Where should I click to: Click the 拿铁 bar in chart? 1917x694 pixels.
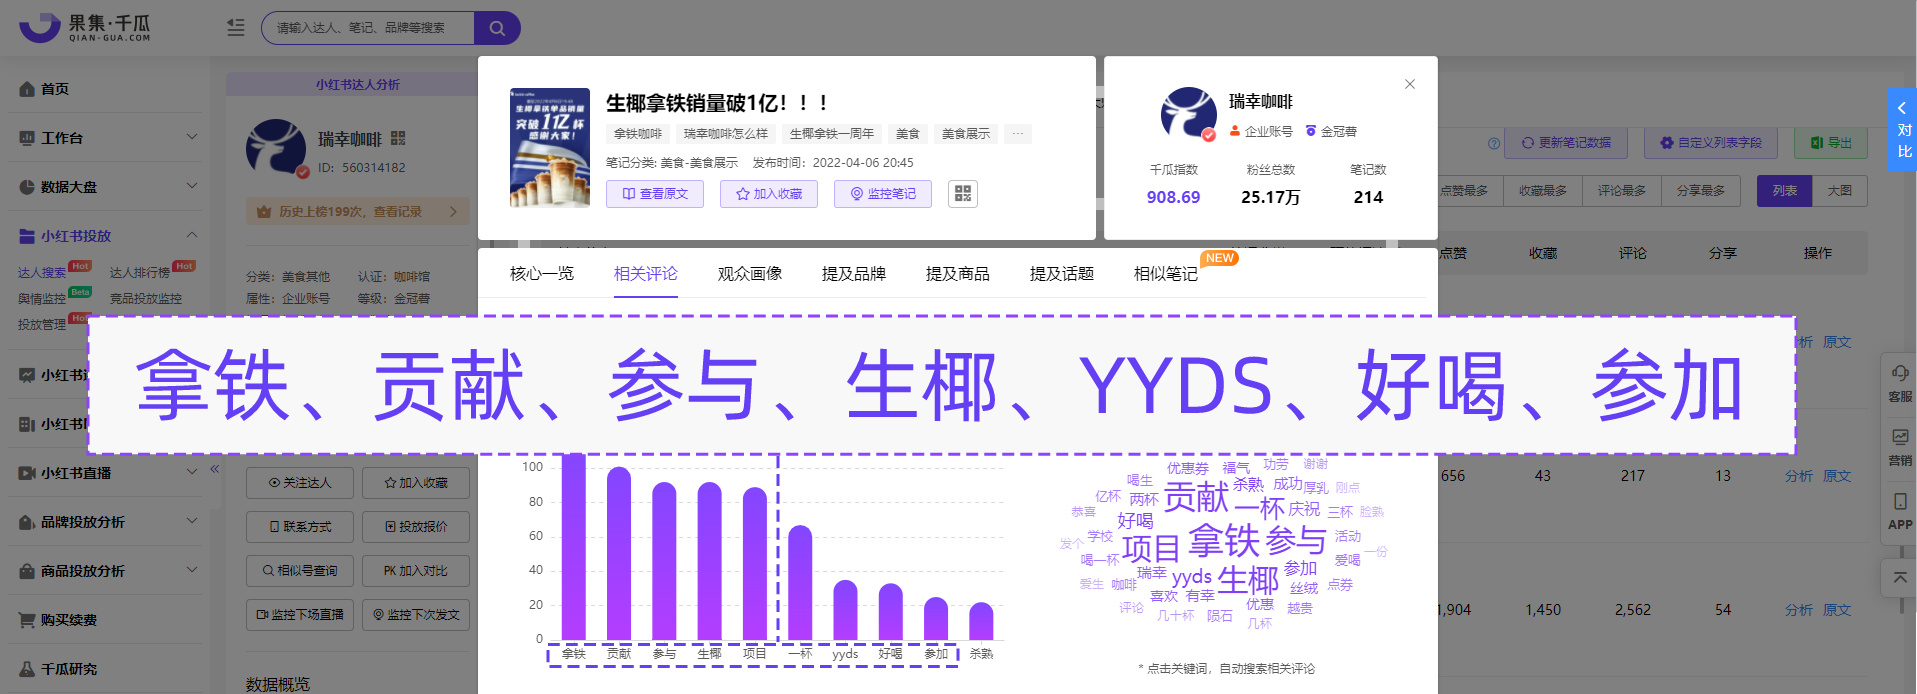574,546
